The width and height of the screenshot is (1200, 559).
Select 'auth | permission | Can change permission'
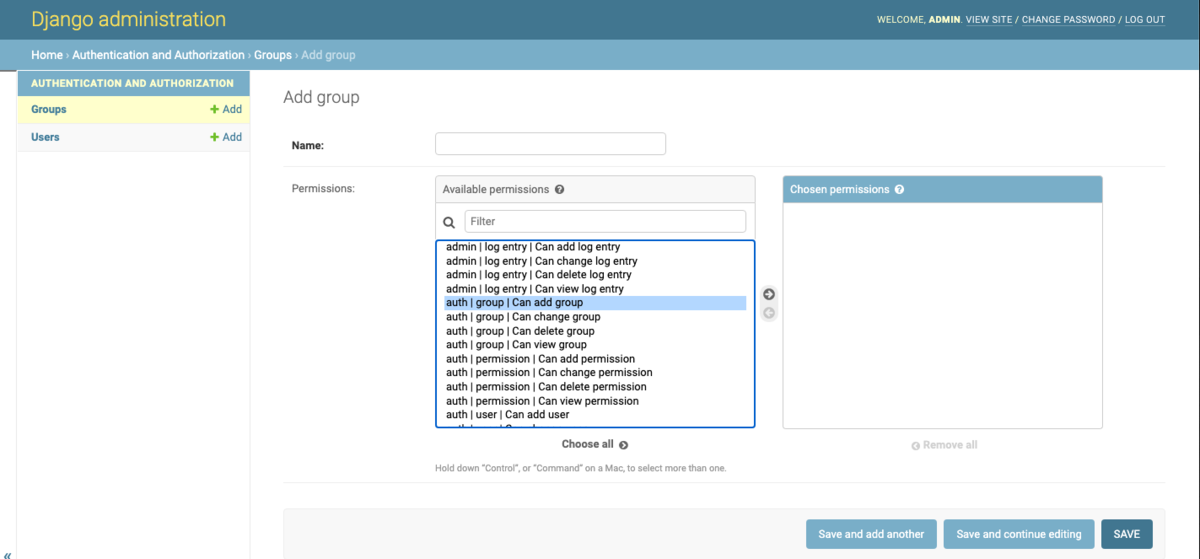click(595, 373)
